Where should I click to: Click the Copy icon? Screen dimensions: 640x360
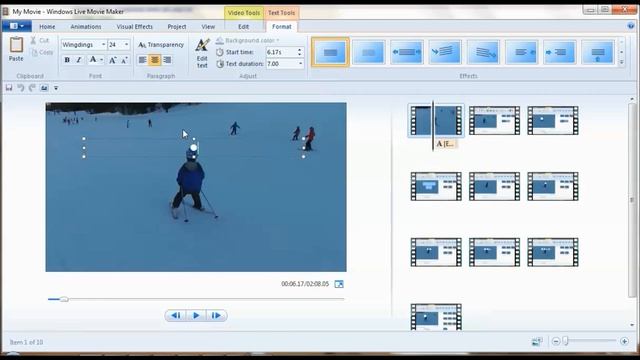pos(34,52)
